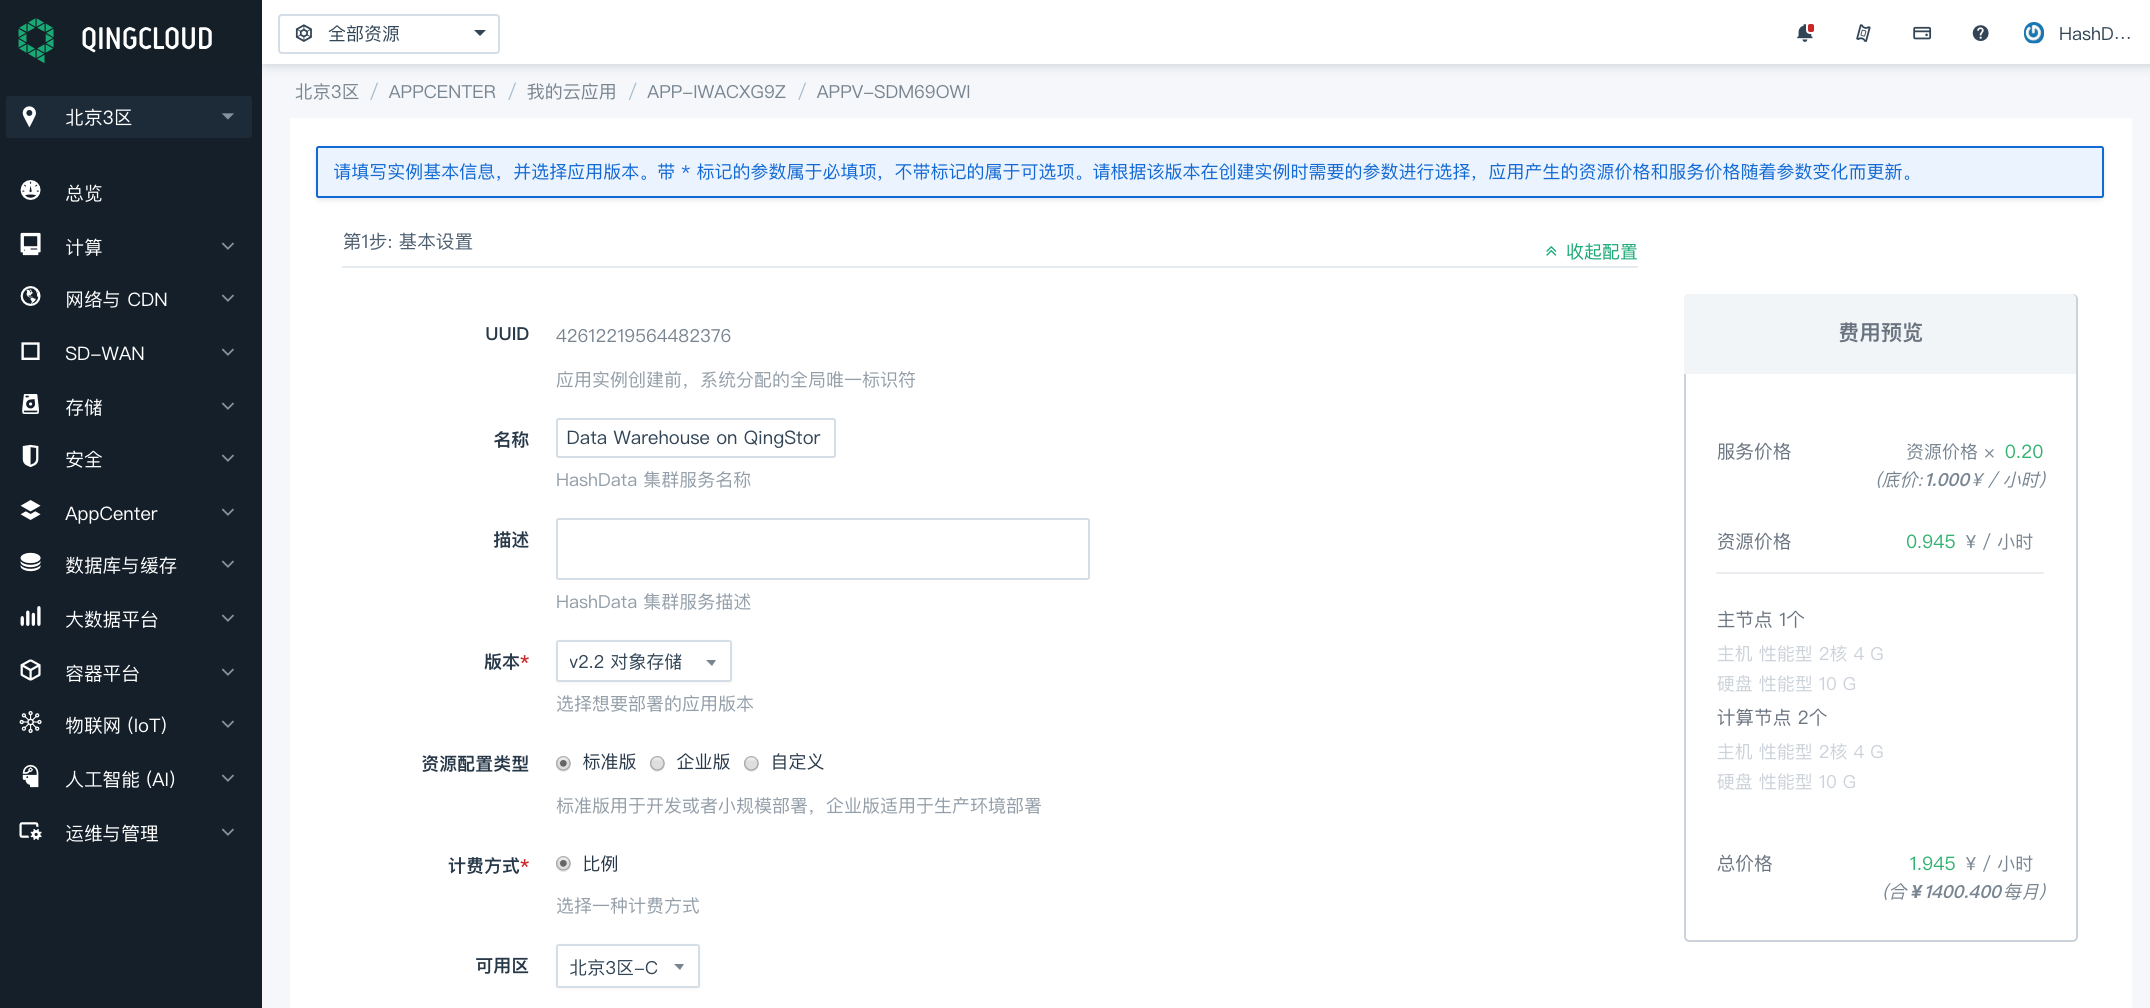This screenshot has height=1008, width=2150.
Task: Click the SD-WAN square icon
Action: tap(31, 352)
